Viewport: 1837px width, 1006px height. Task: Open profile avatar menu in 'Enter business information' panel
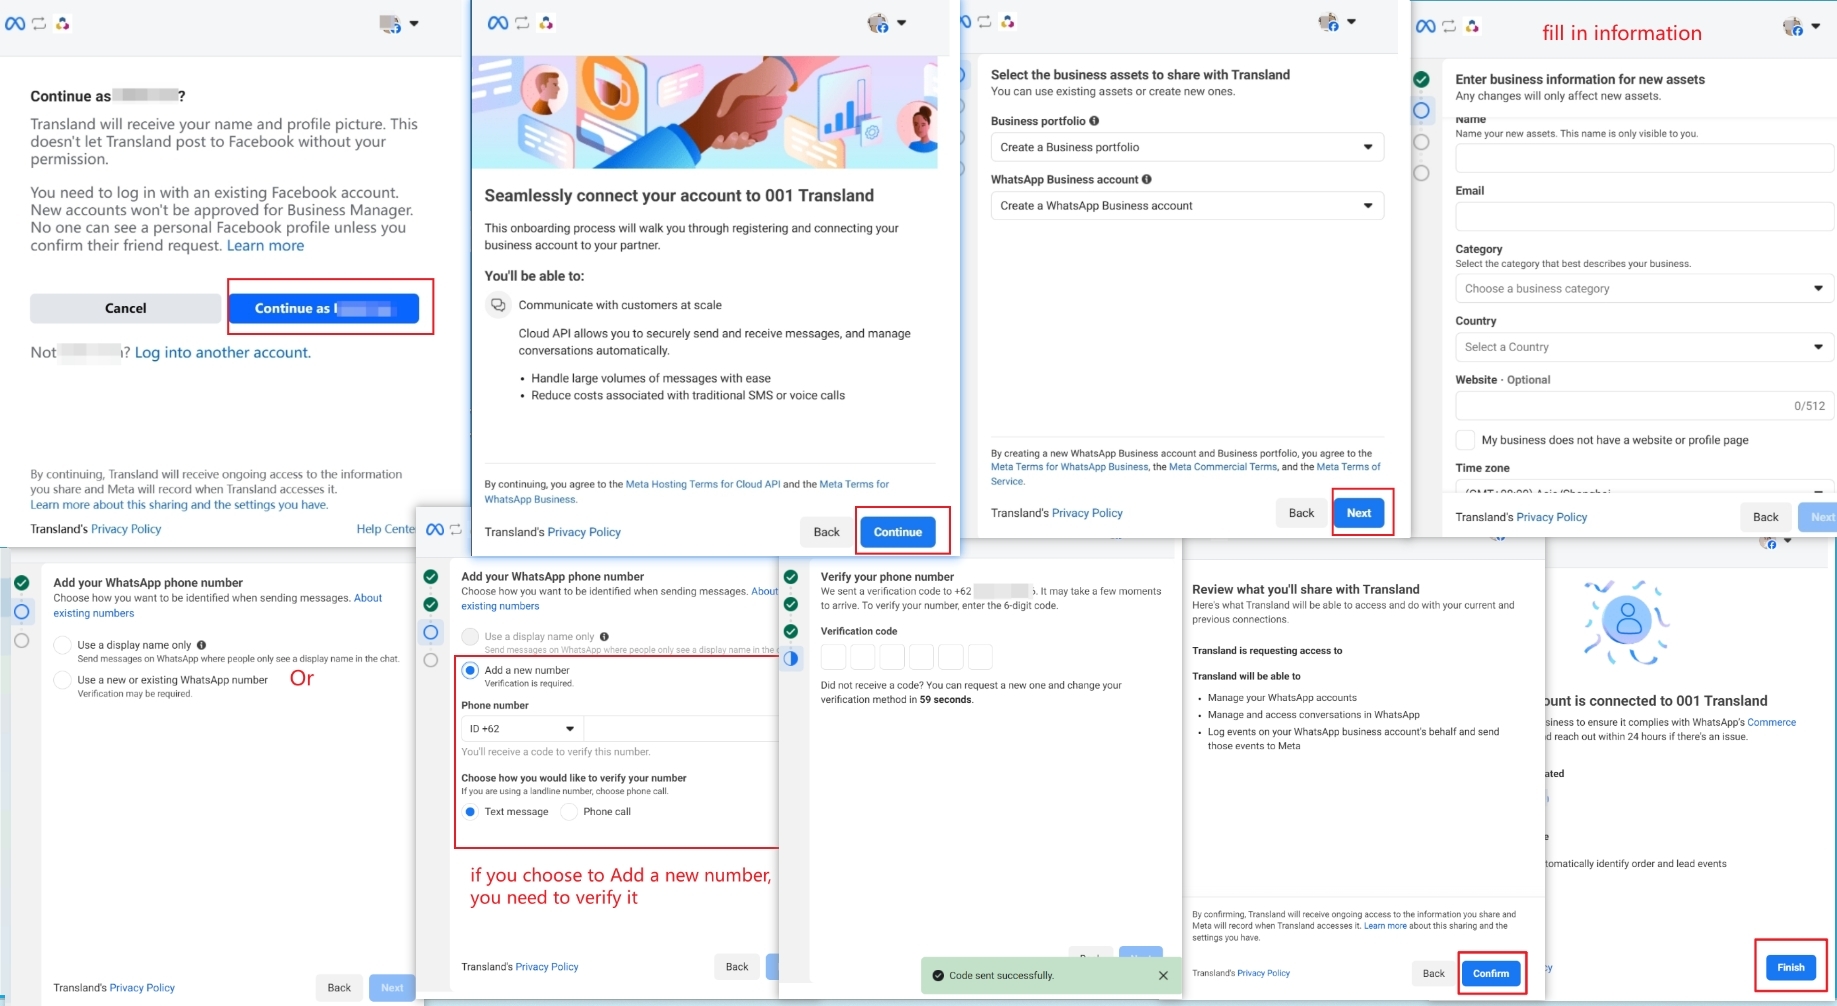(x=1801, y=27)
